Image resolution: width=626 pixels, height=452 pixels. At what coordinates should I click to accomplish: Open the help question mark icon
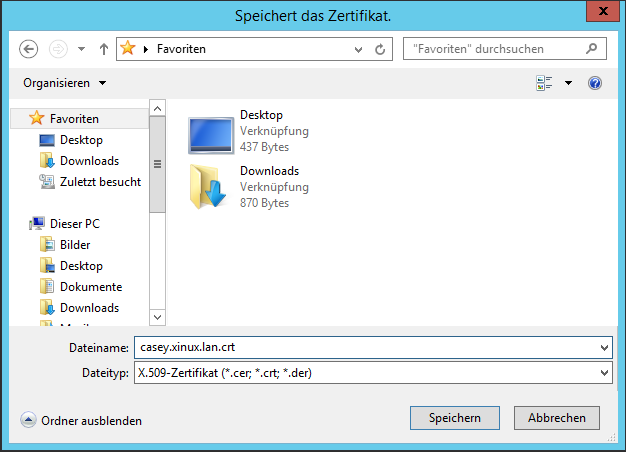(595, 83)
